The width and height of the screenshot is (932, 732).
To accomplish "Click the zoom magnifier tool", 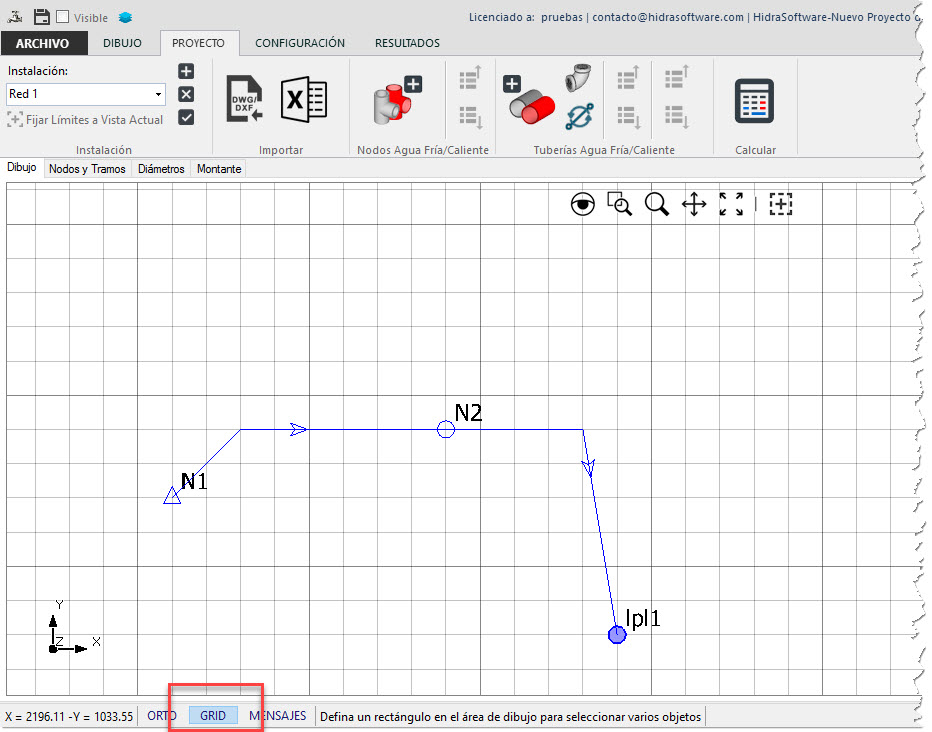I will coord(657,205).
